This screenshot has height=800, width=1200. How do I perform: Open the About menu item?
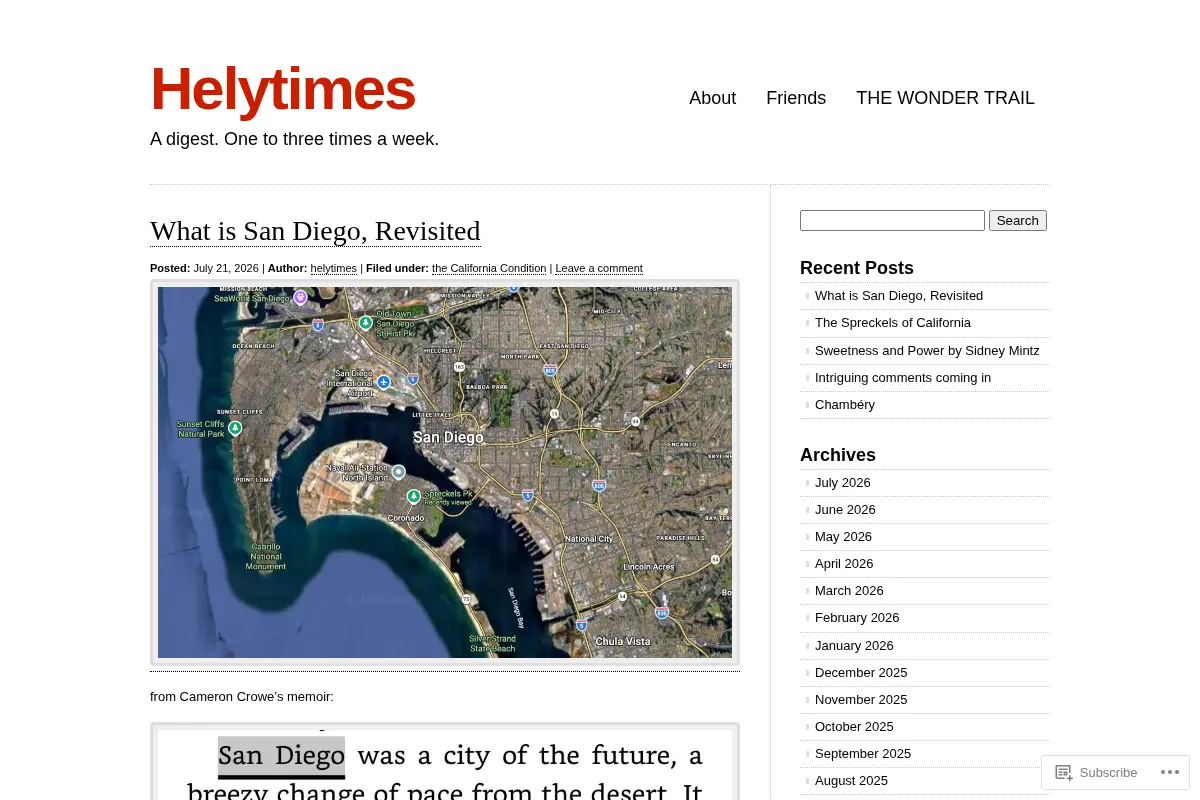[712, 98]
